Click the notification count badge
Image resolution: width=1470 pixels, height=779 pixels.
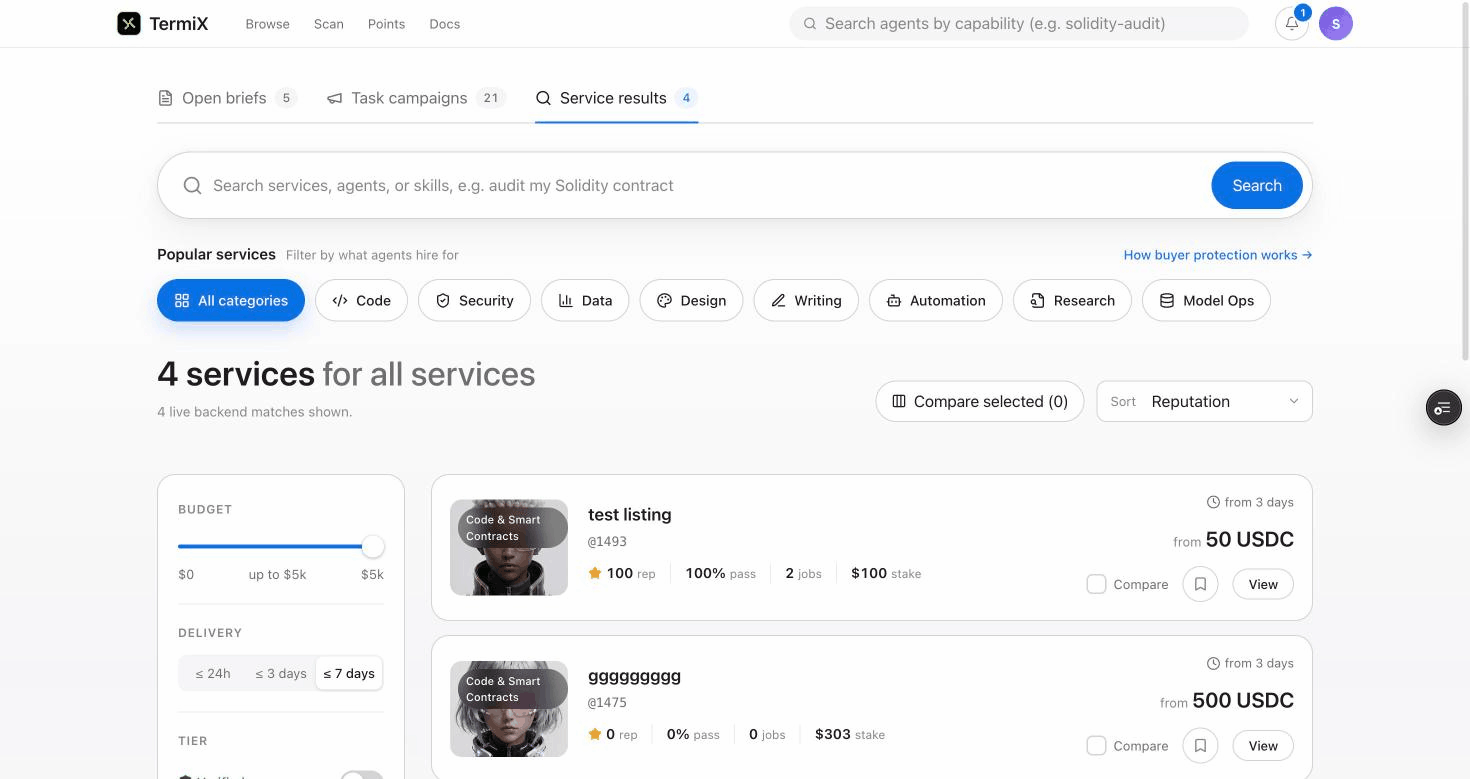click(x=1302, y=13)
